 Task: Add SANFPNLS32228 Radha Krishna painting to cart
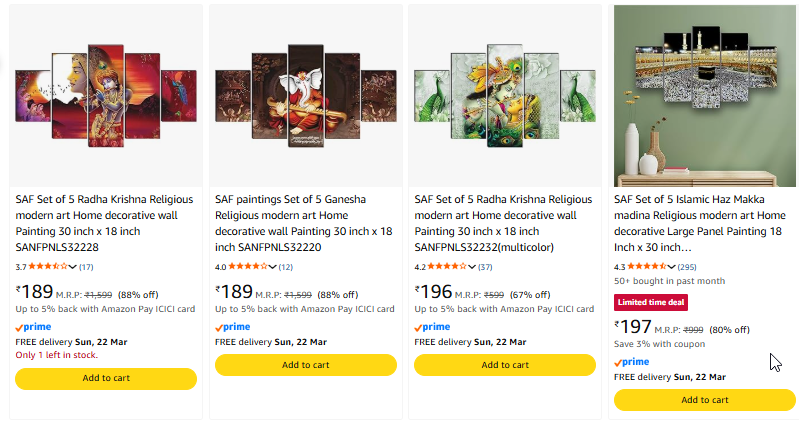(106, 378)
